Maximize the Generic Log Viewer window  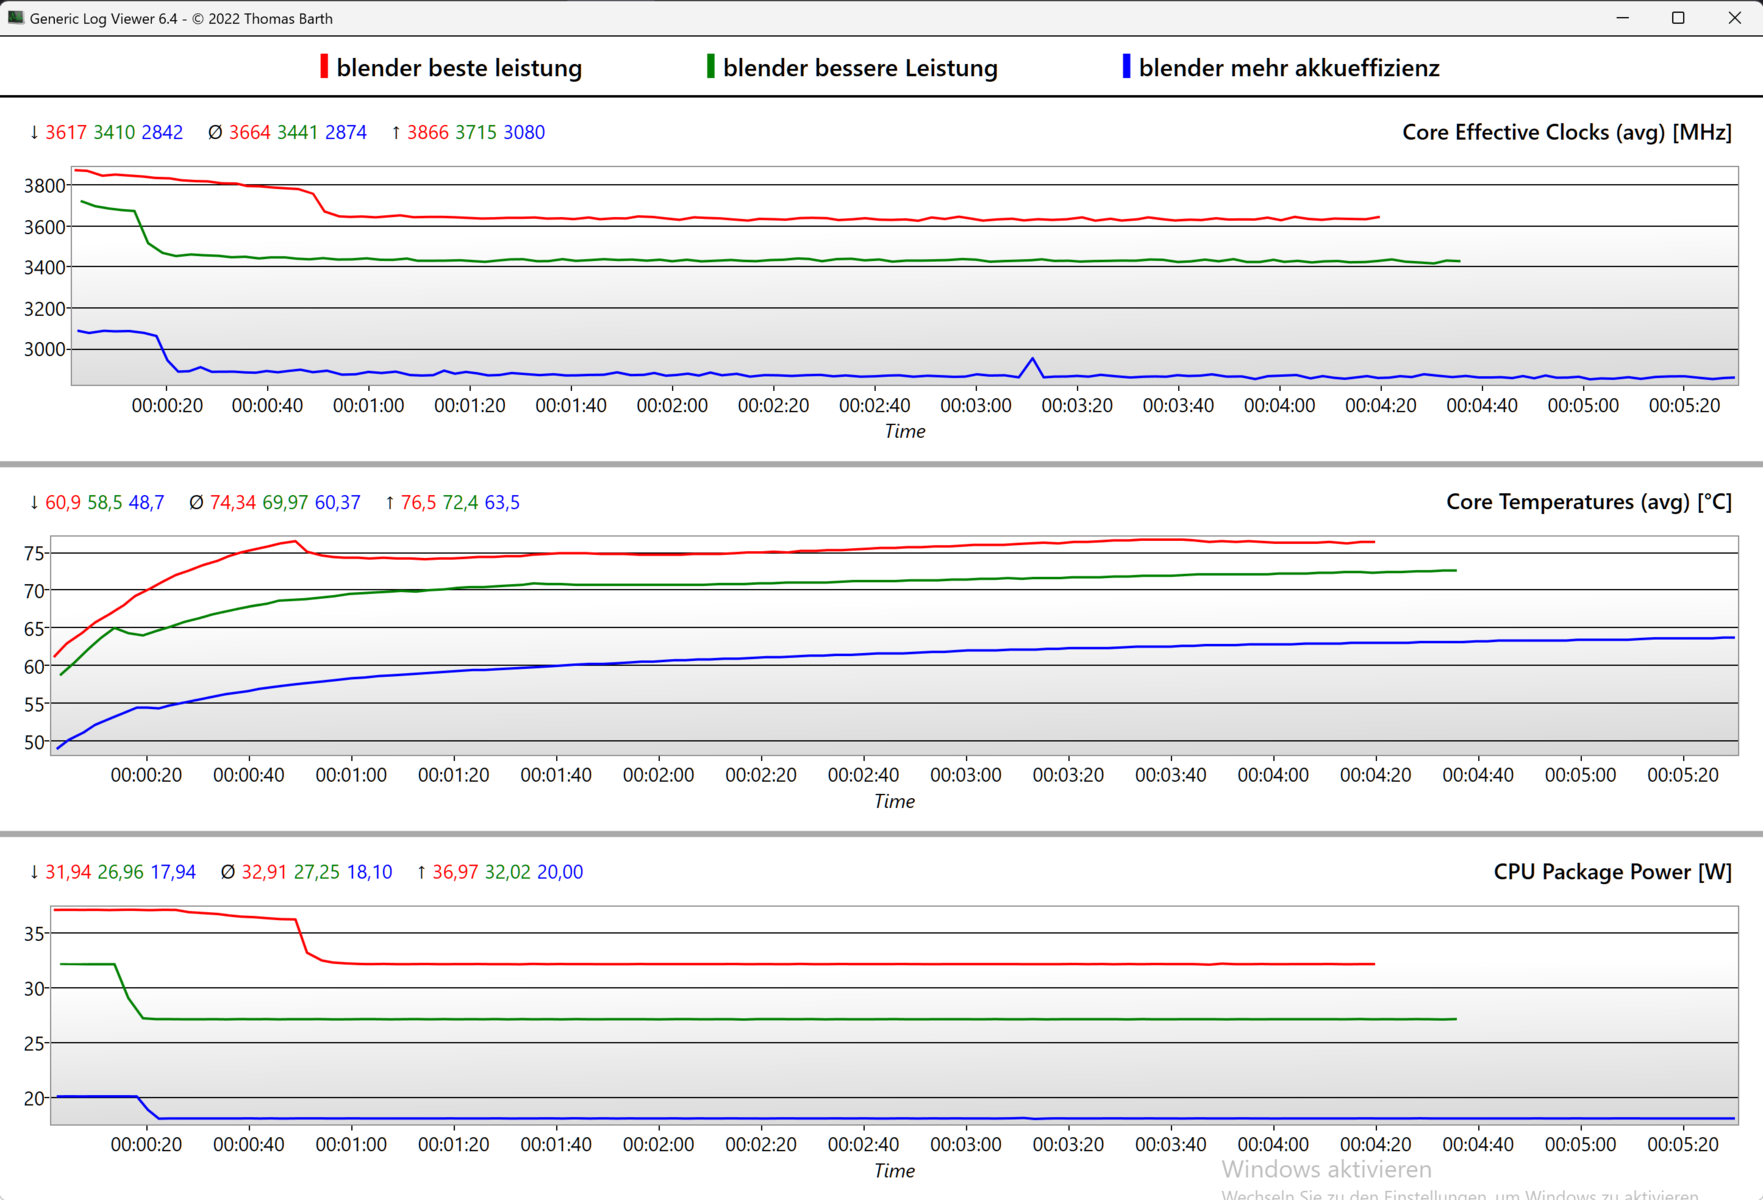(x=1678, y=18)
